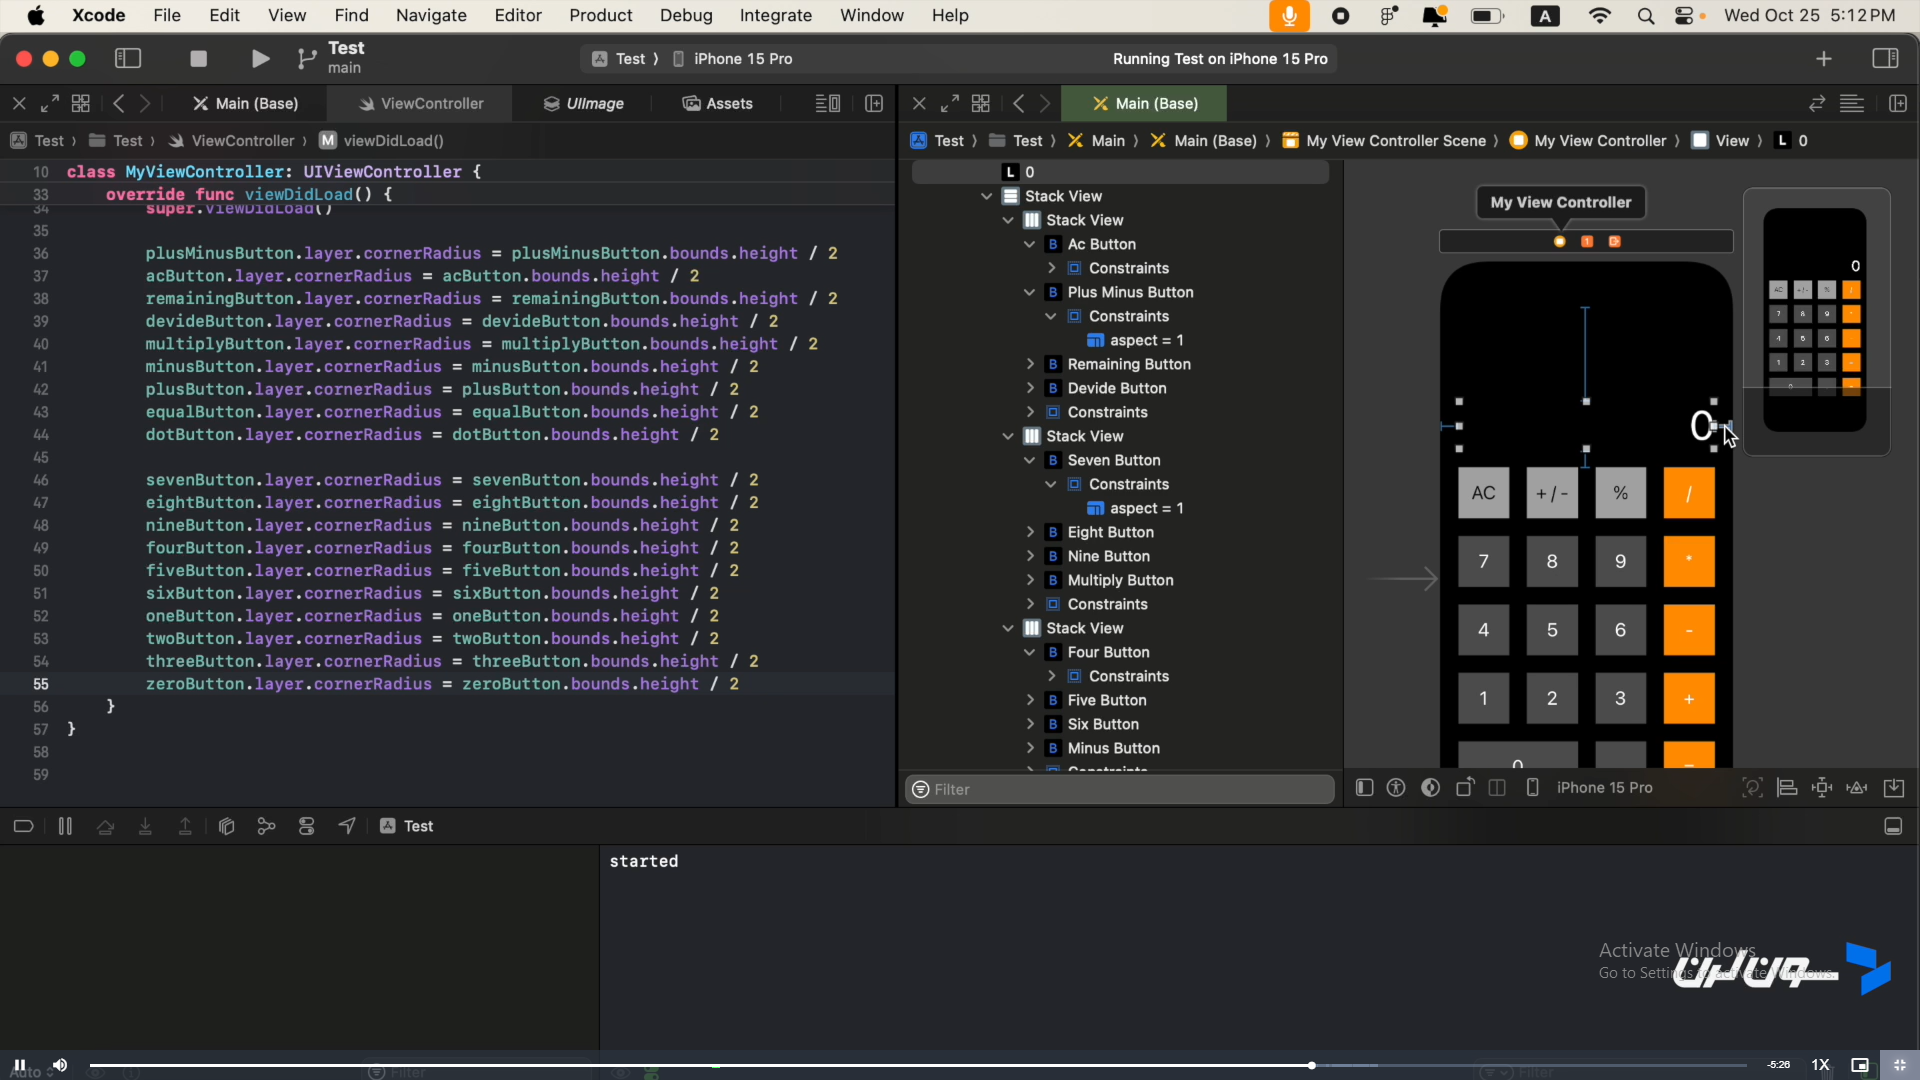
Task: Click the orange divide button on canvas
Action: (1689, 493)
